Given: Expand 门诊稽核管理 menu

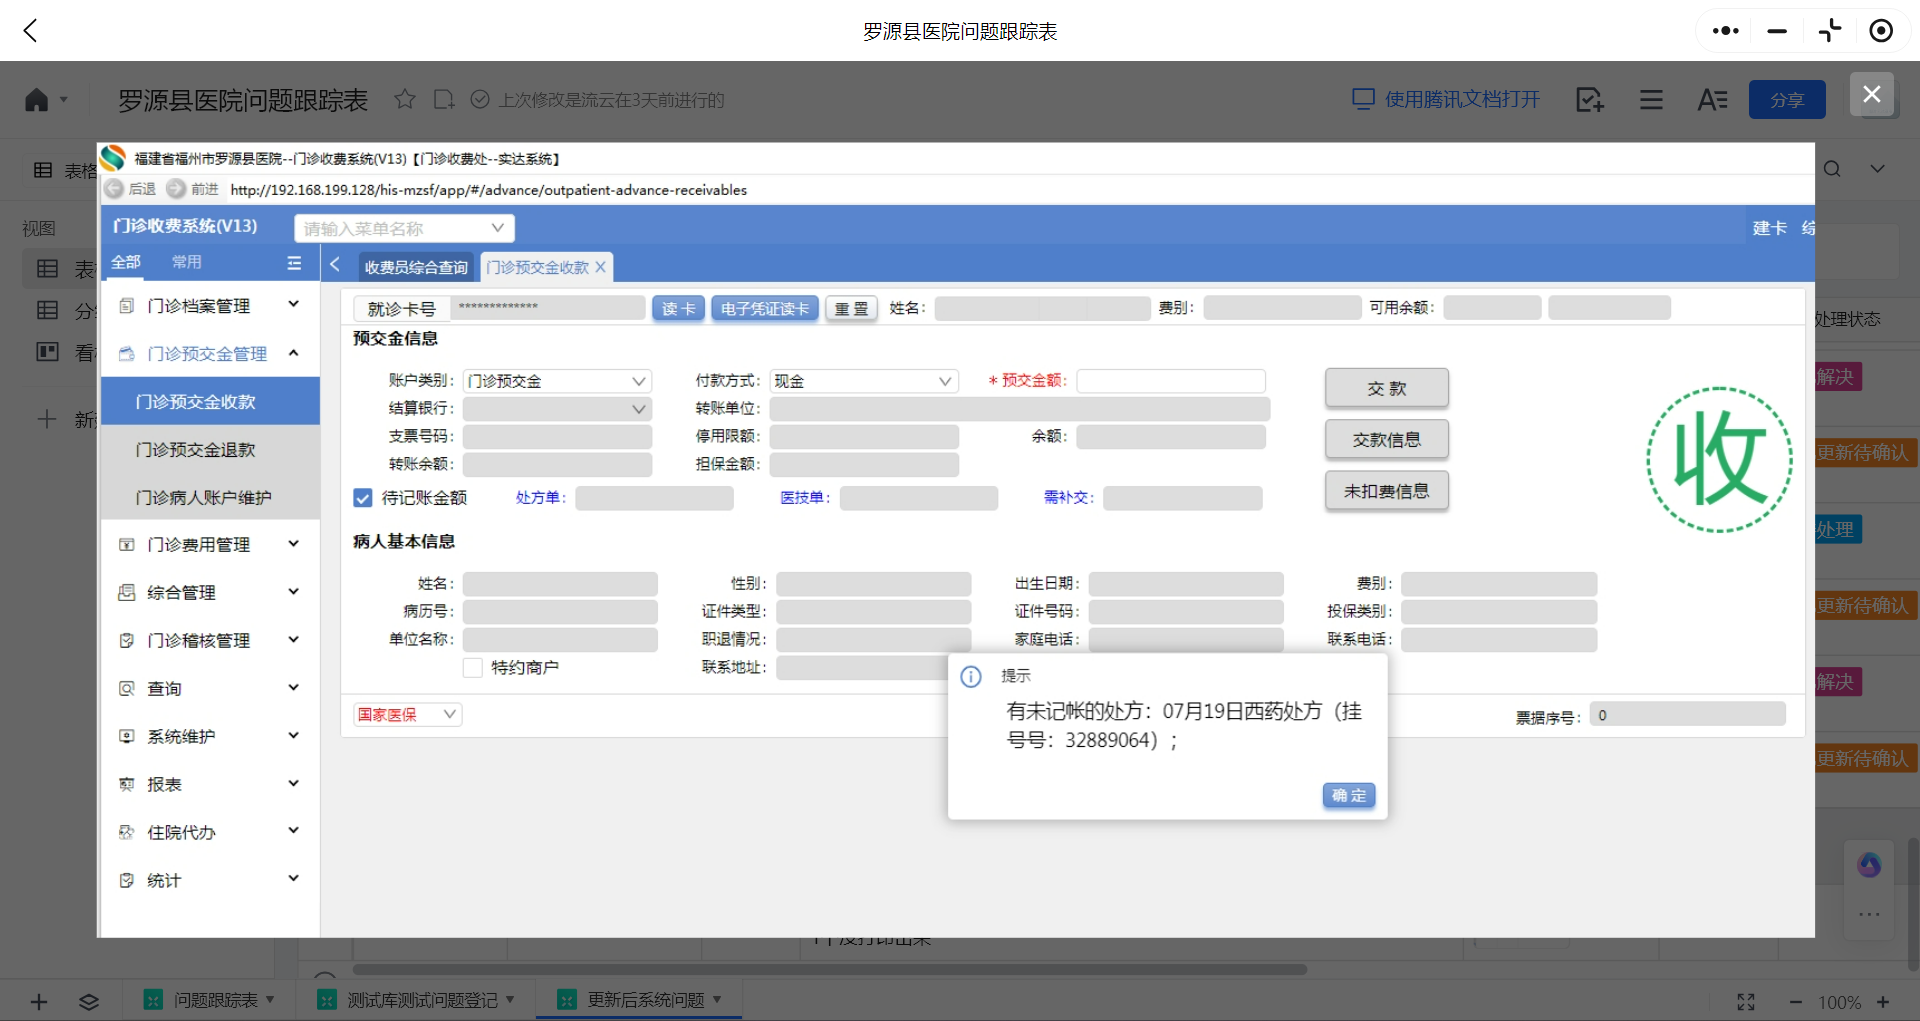Looking at the screenshot, I should click(x=210, y=640).
